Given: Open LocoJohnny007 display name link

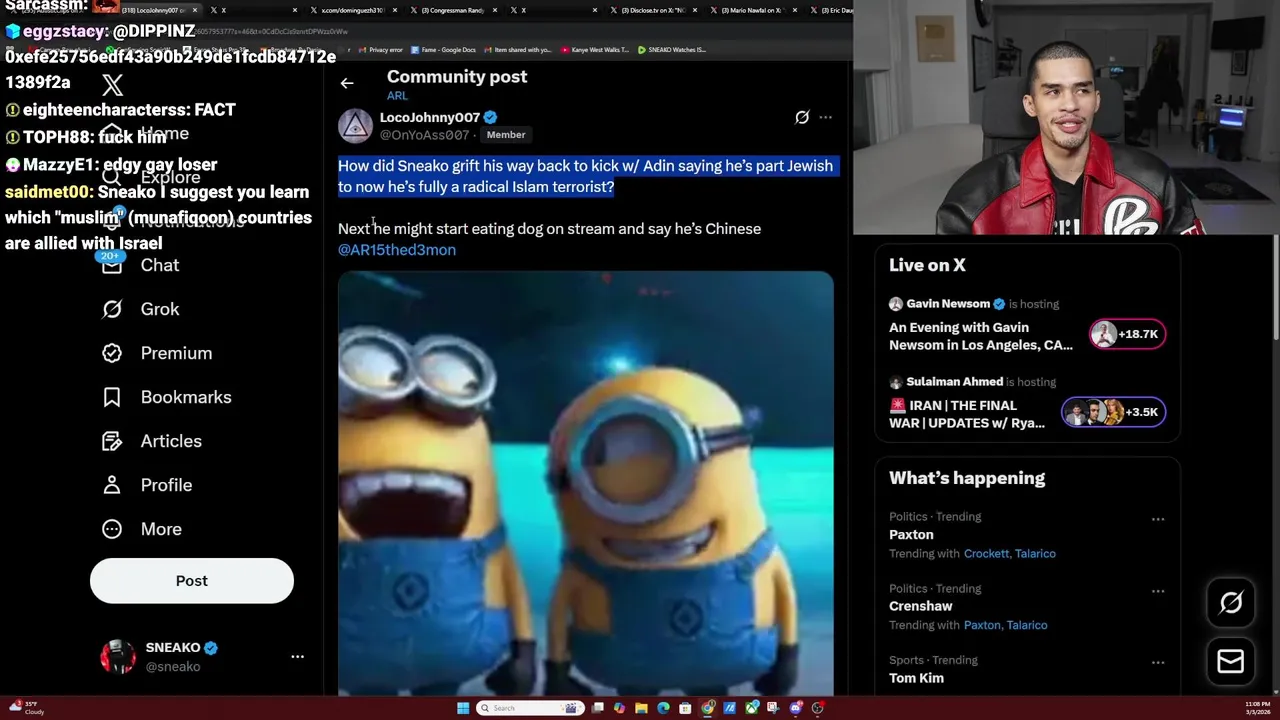Looking at the screenshot, I should [430, 118].
